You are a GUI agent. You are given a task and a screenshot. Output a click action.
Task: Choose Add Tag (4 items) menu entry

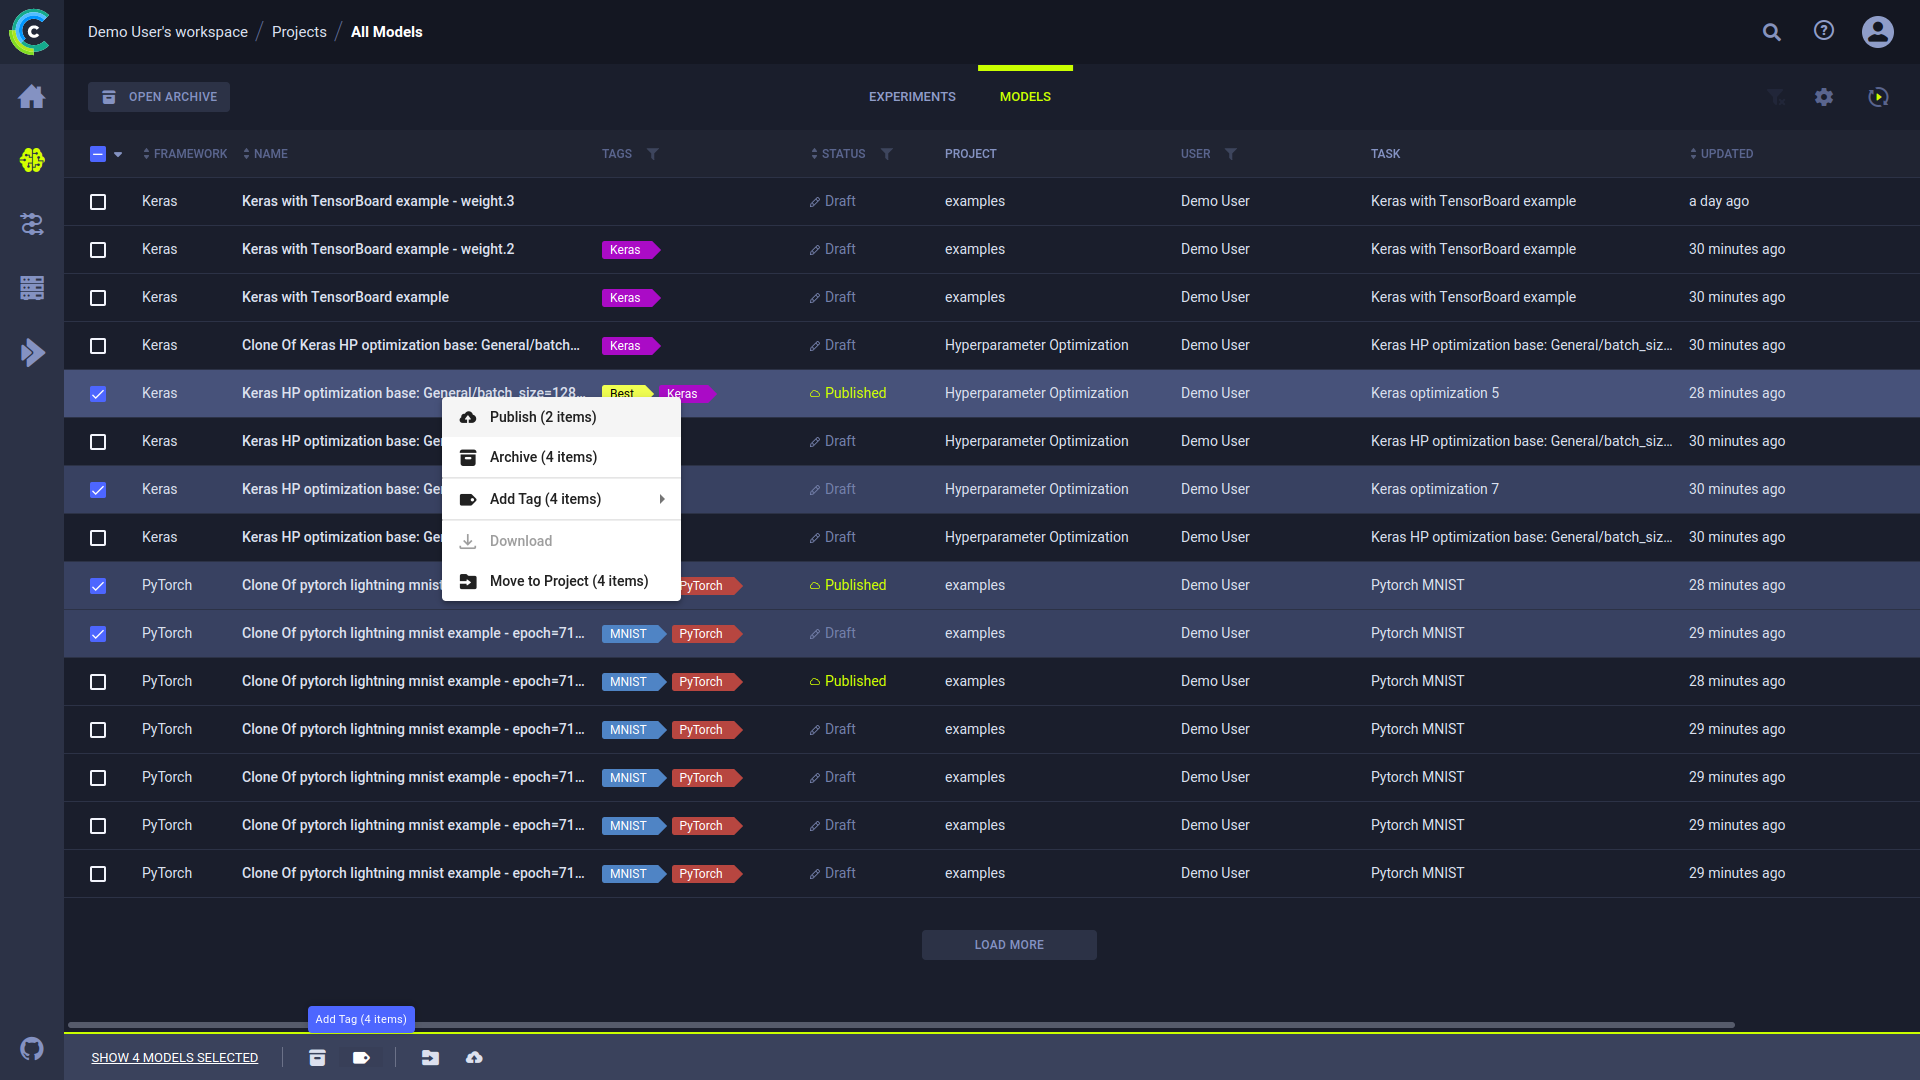[561, 499]
